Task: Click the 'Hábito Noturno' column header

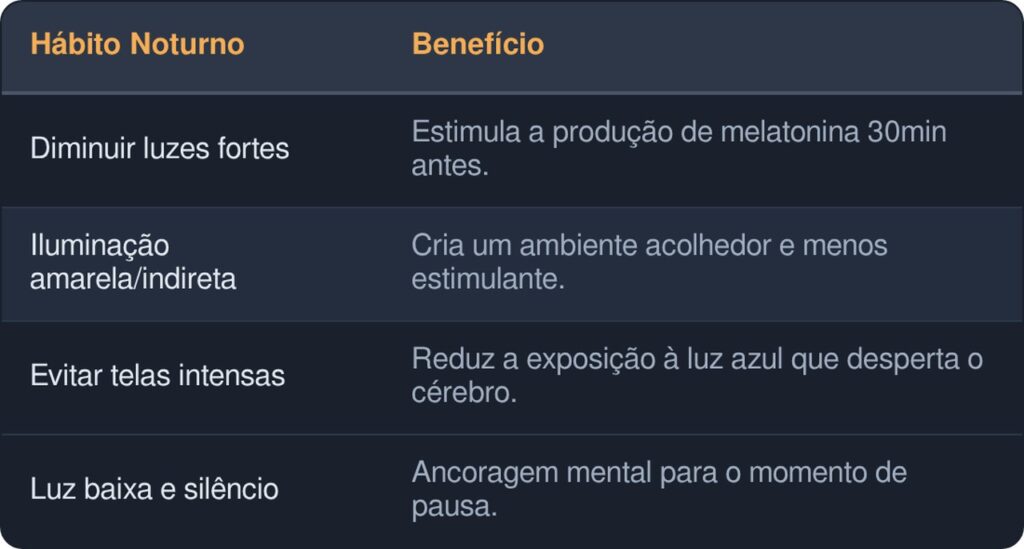Action: click(x=137, y=45)
